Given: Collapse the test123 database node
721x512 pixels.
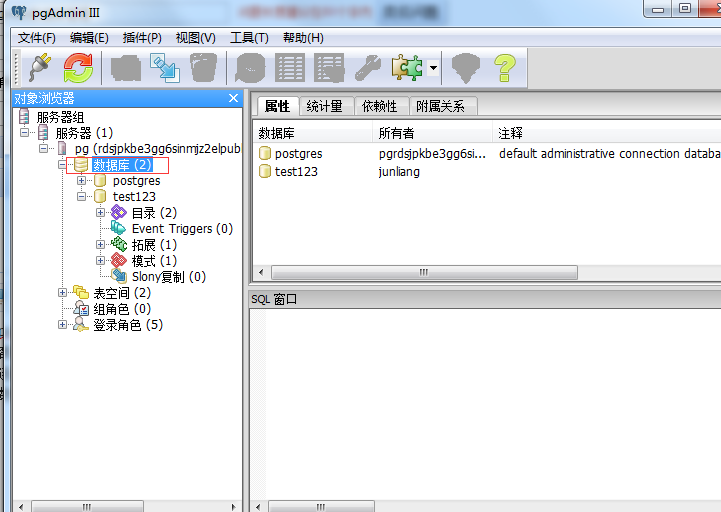Looking at the screenshot, I should coord(82,197).
